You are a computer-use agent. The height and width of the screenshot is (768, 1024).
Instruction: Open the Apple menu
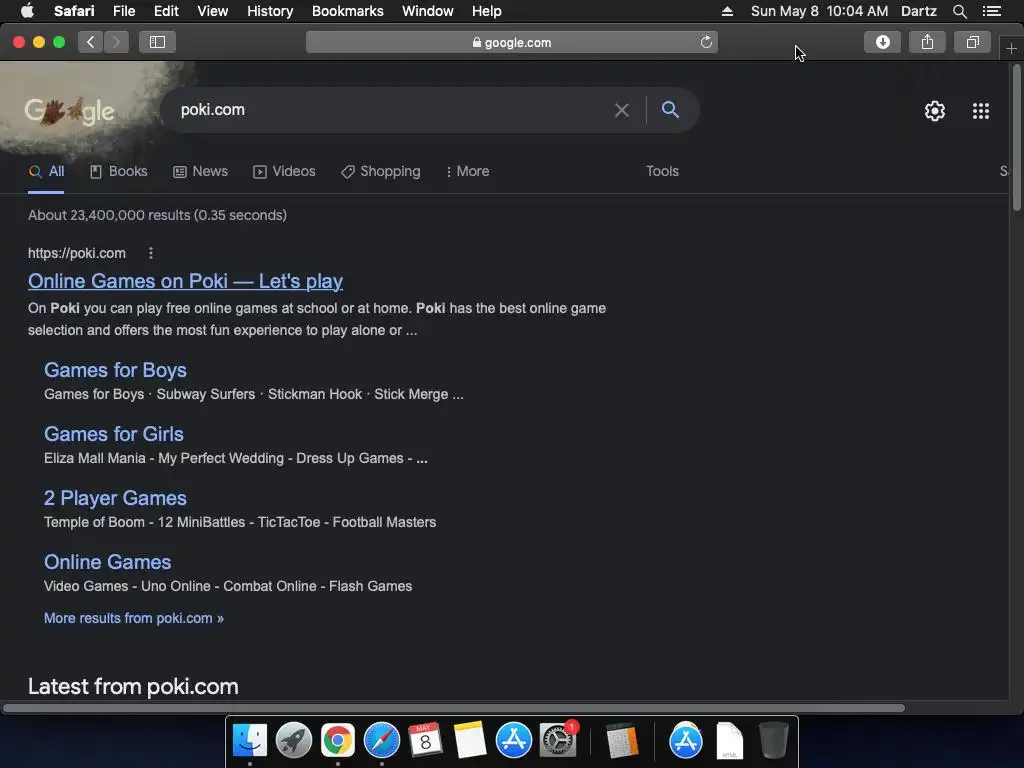point(27,11)
